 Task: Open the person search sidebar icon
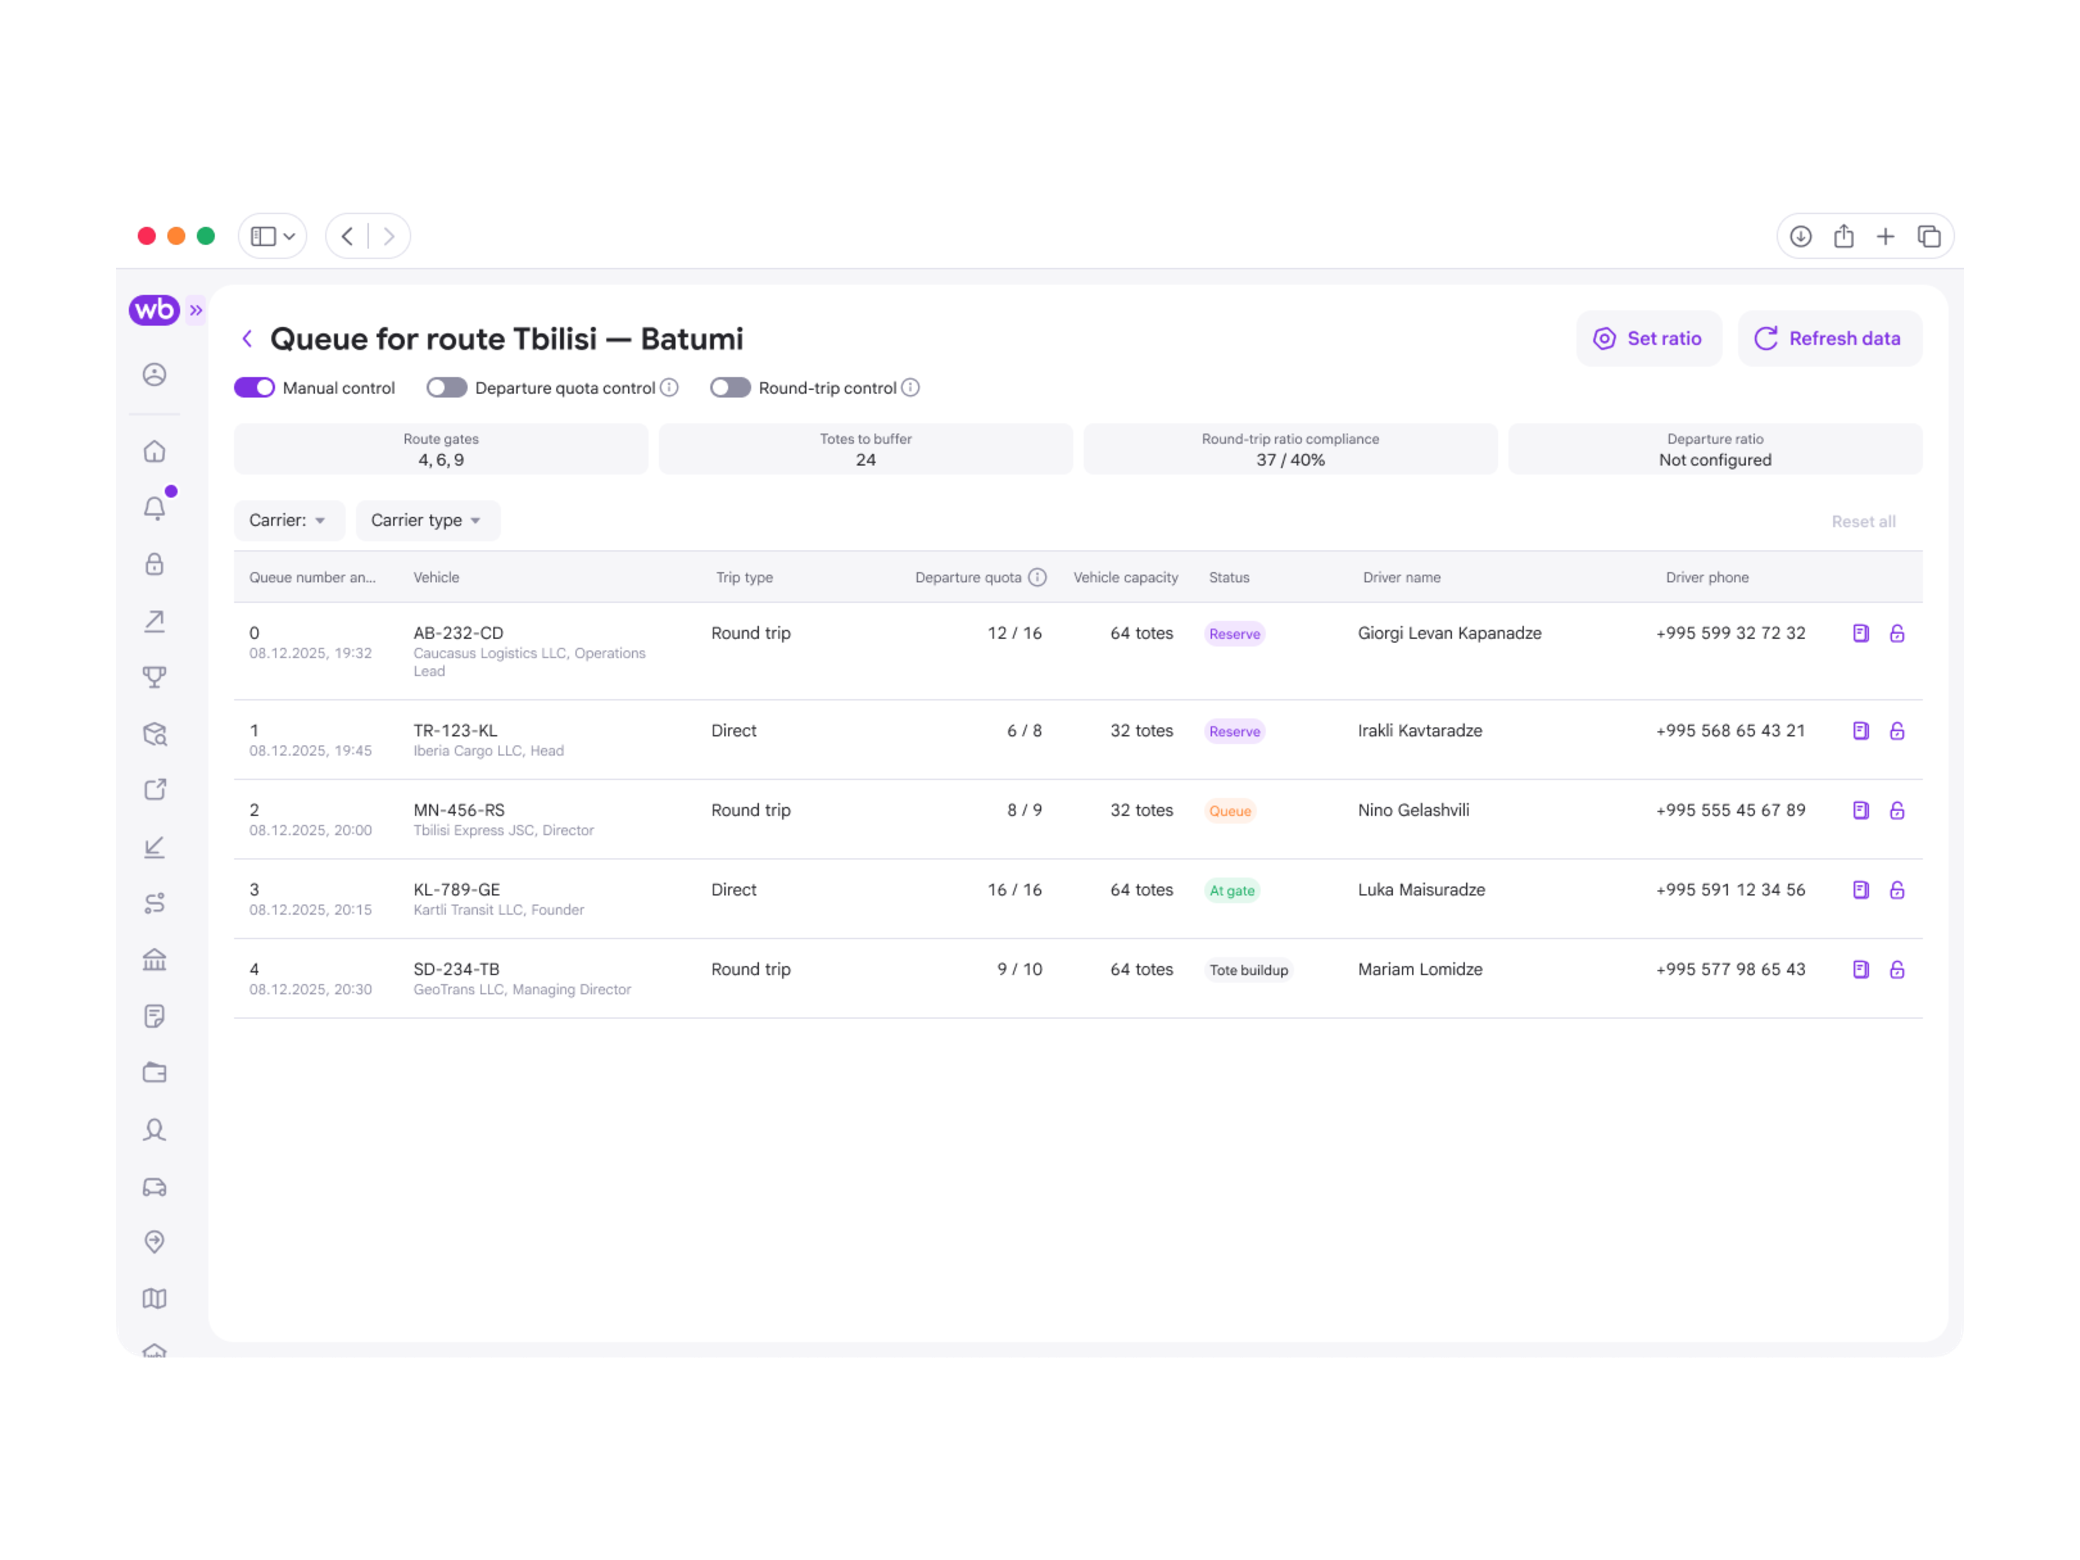[154, 1130]
